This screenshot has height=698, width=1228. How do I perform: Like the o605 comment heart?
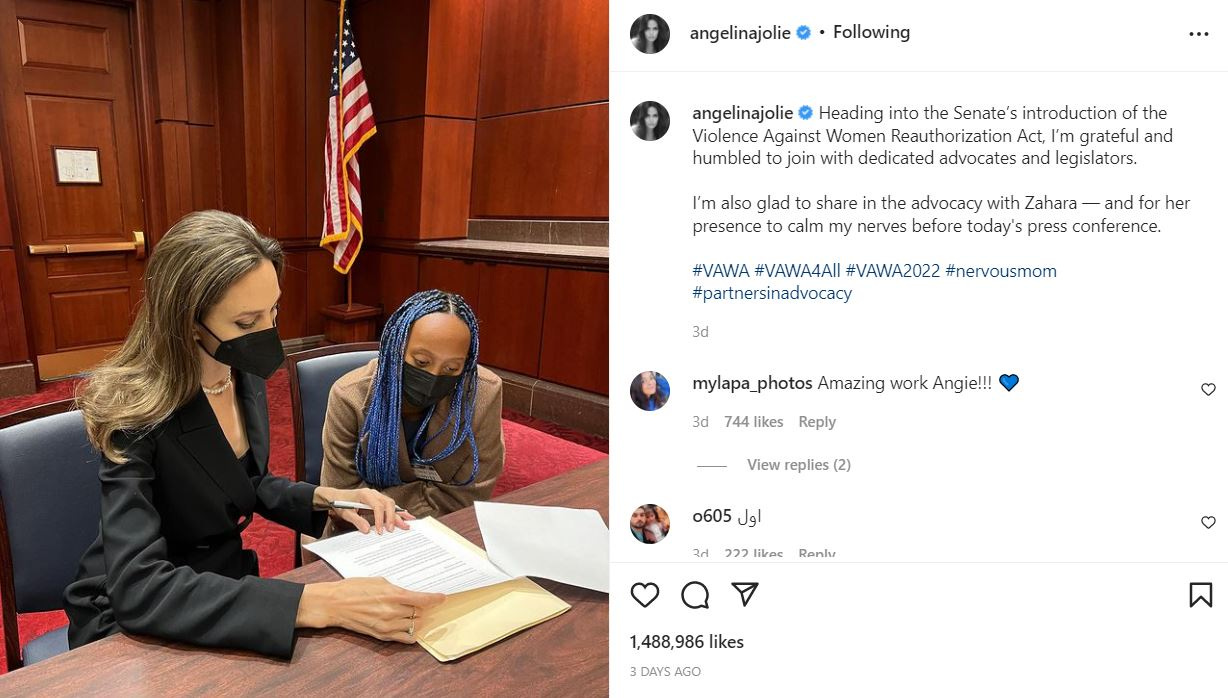[x=1208, y=522]
